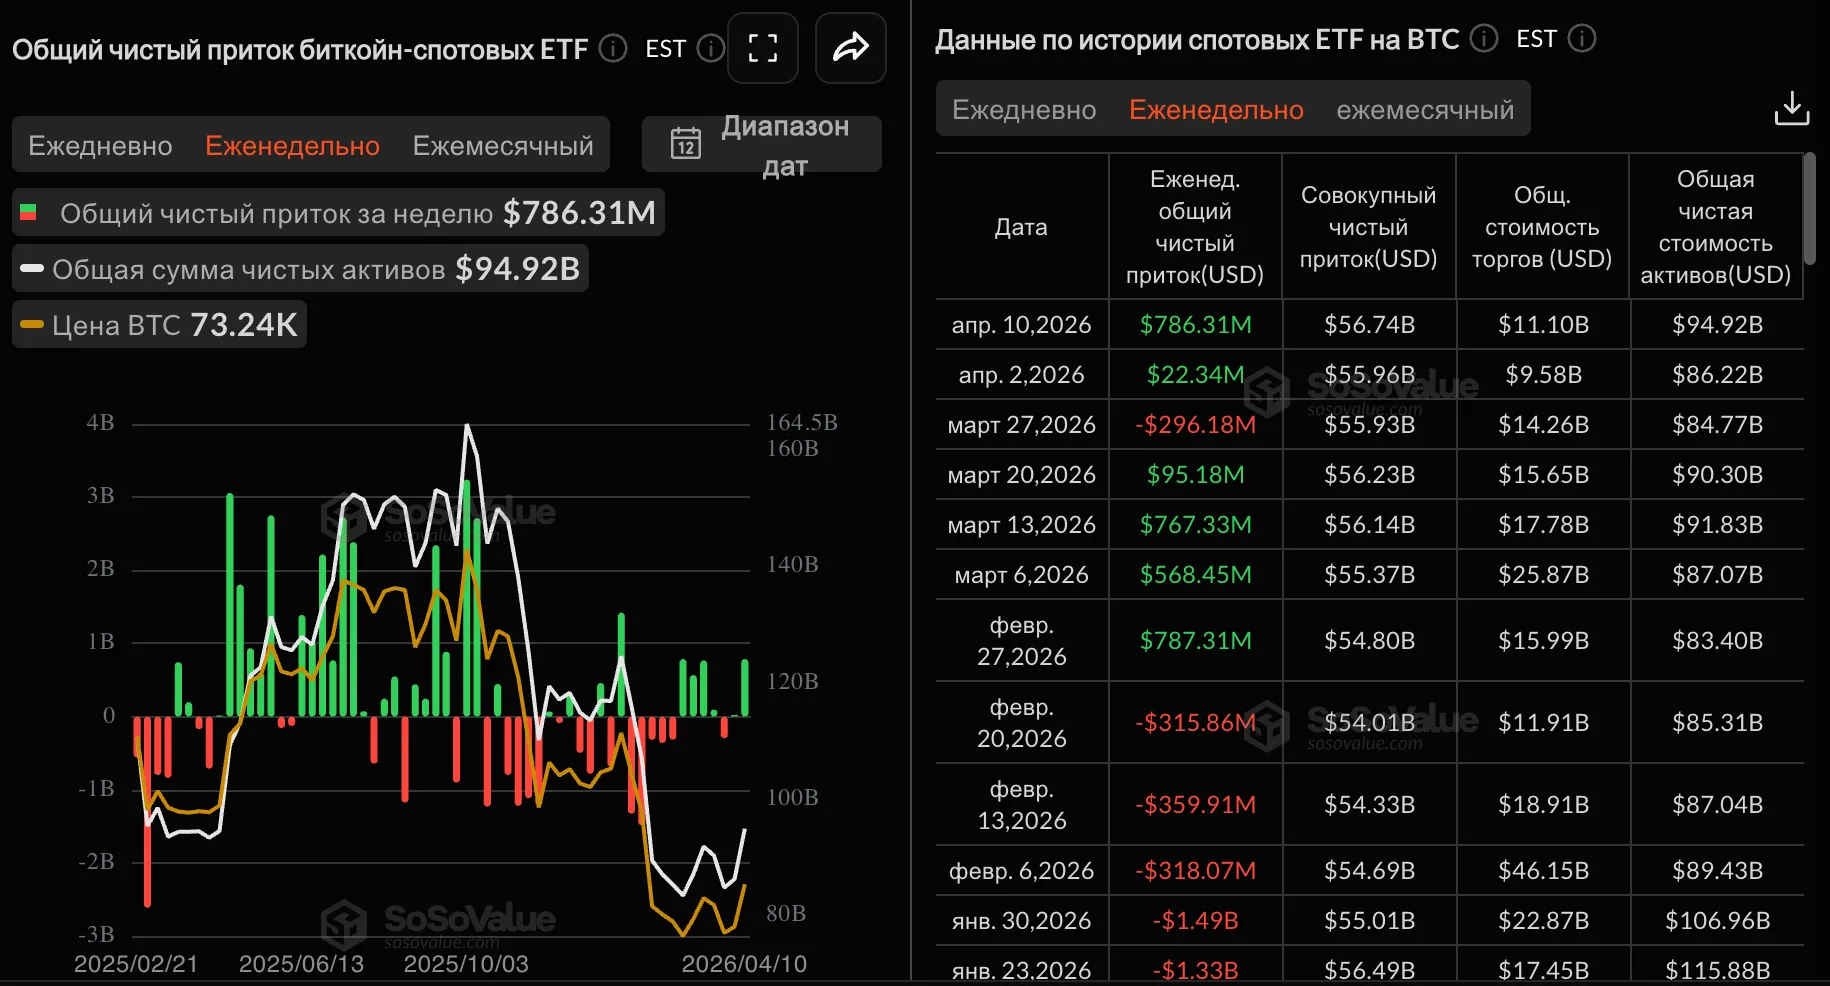Screen dimensions: 1830x986
Task: Open info for 'Общий чистый приток биткойн-спотовых ETF'
Action: (x=612, y=48)
